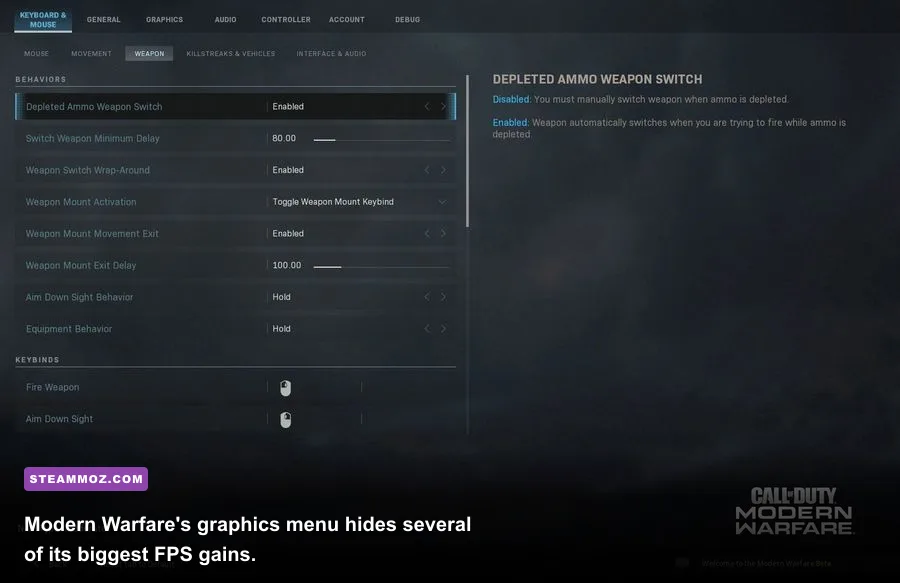Select the Weapon Mount Exit Delay label
900x583 pixels.
(81, 265)
